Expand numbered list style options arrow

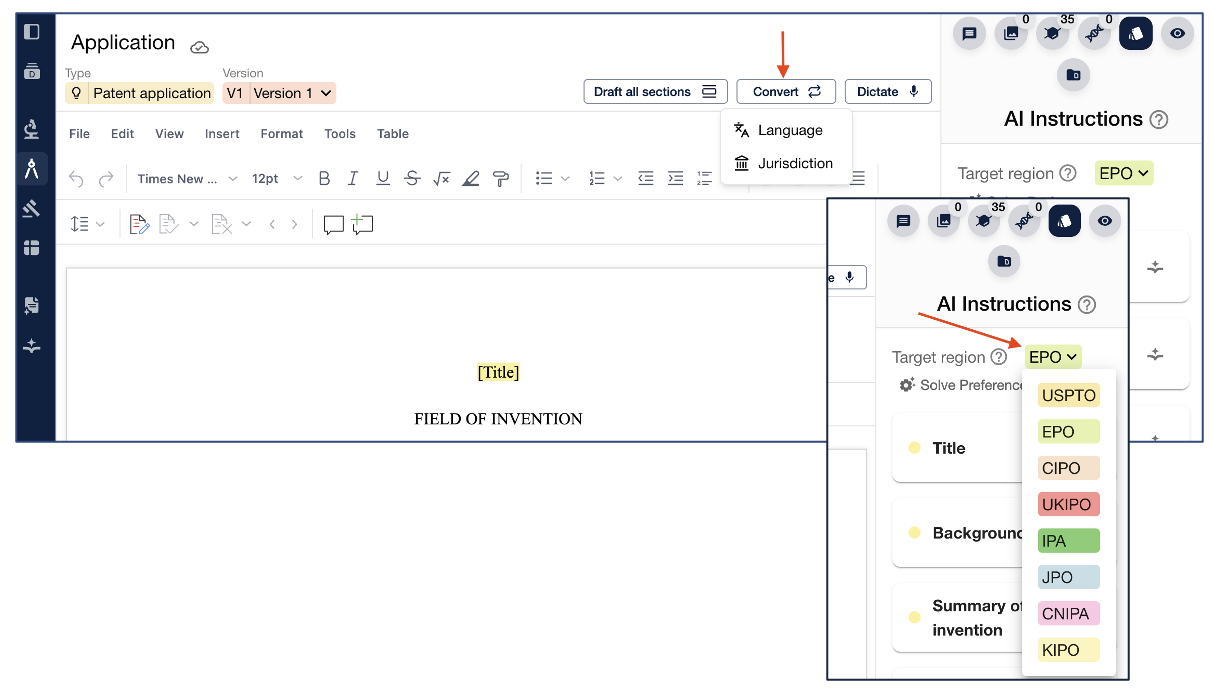[x=618, y=179]
